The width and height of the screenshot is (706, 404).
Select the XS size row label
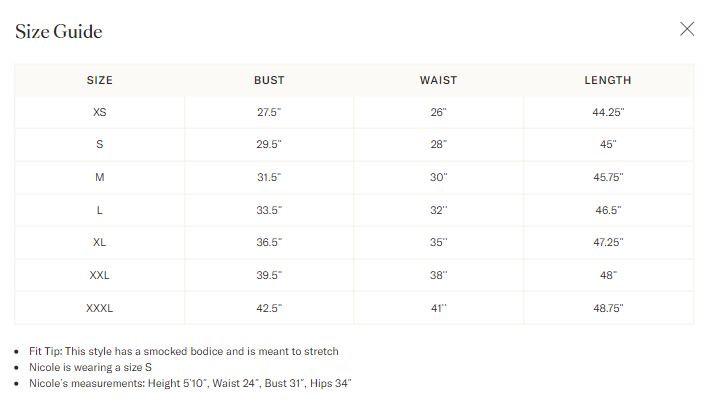pyautogui.click(x=100, y=112)
